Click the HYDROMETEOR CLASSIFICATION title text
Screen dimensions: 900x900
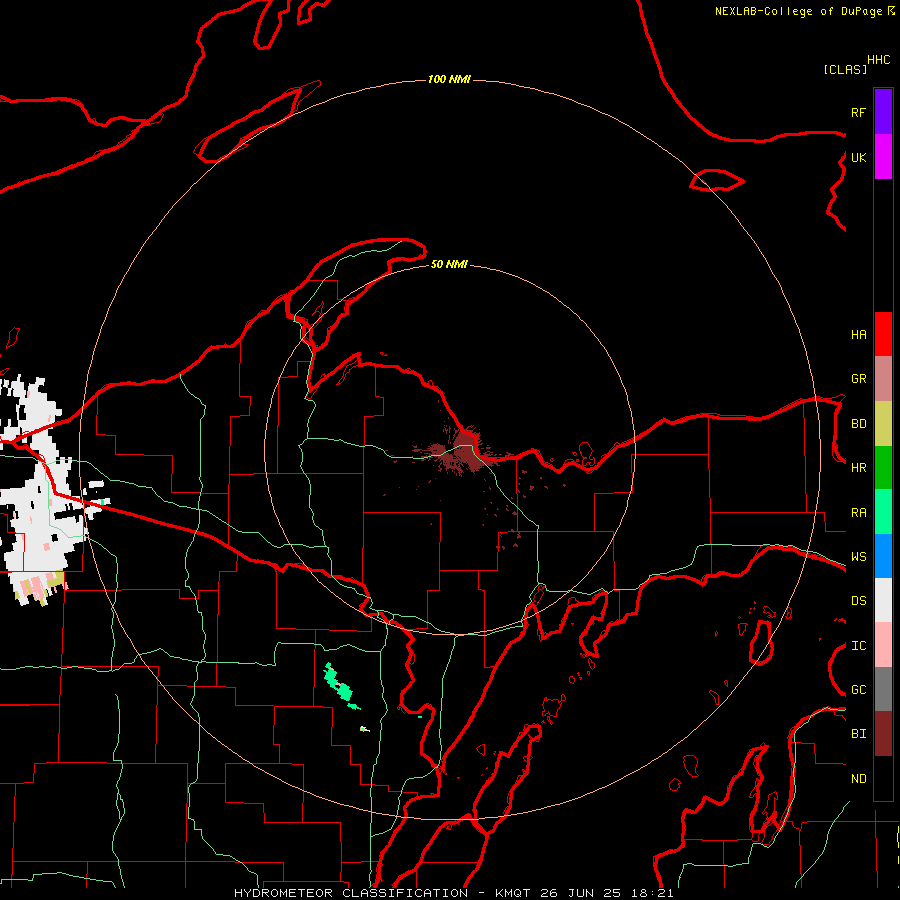click(351, 893)
